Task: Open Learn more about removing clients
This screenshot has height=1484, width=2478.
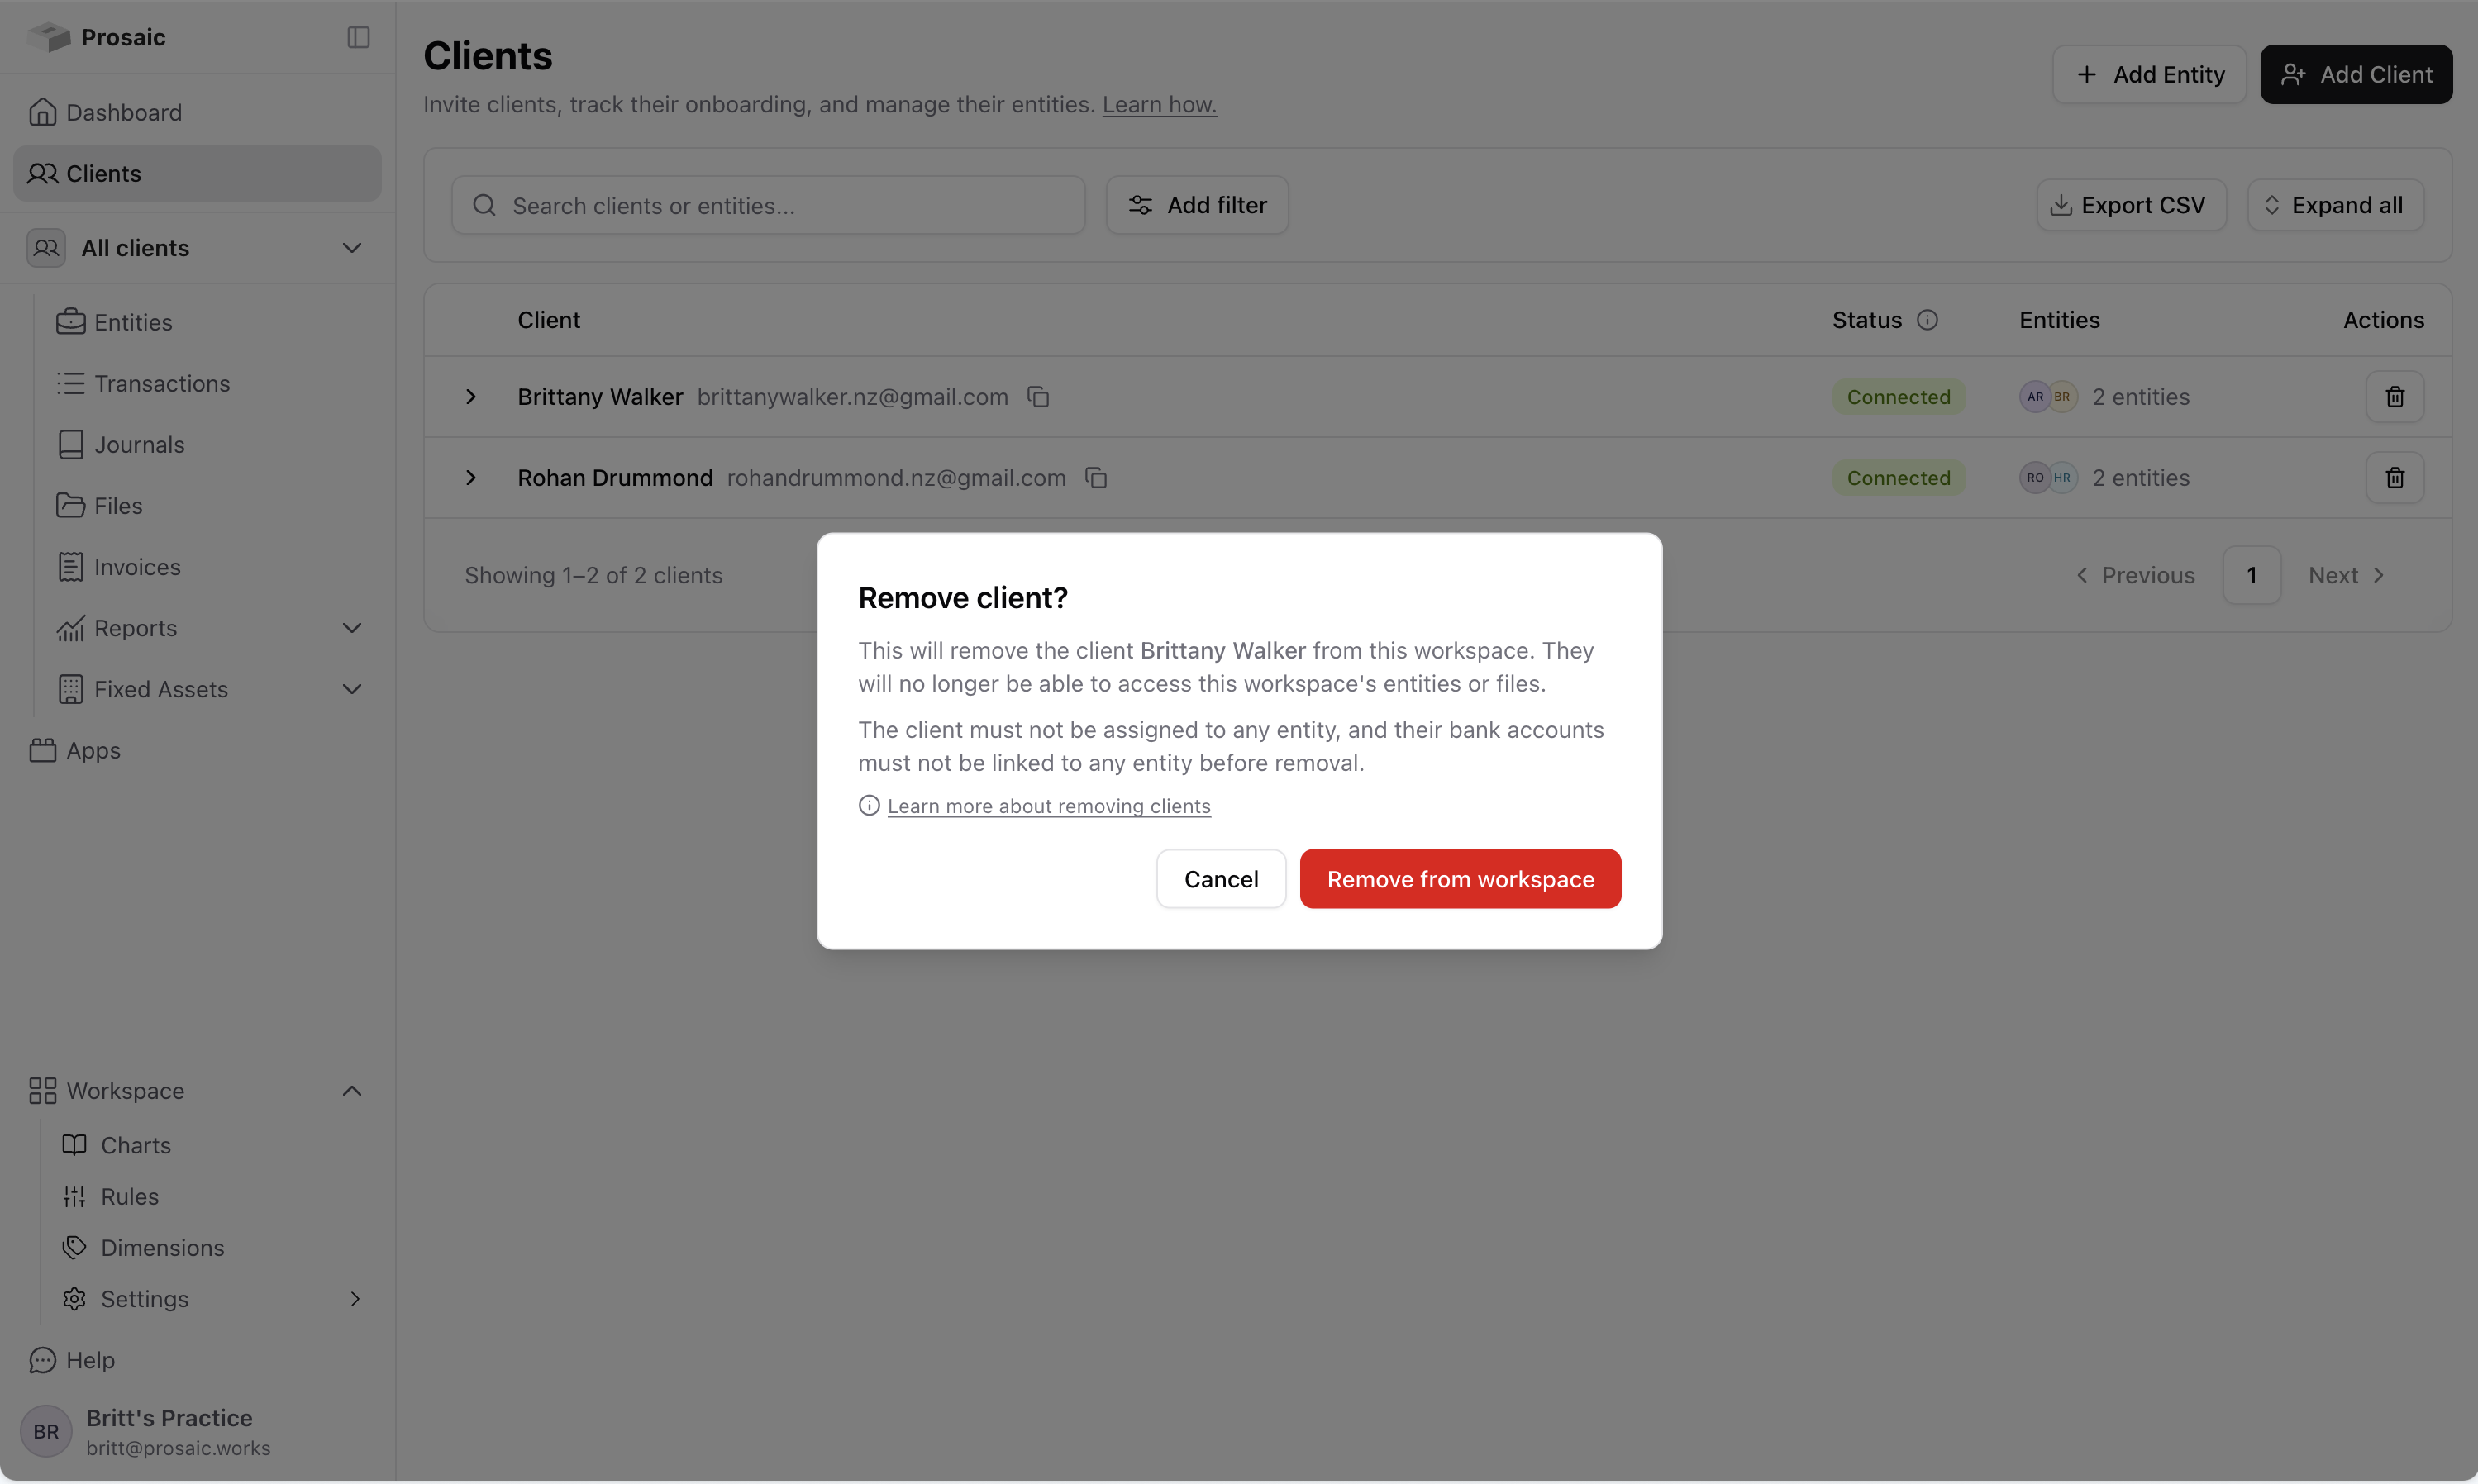Action: [x=1048, y=806]
